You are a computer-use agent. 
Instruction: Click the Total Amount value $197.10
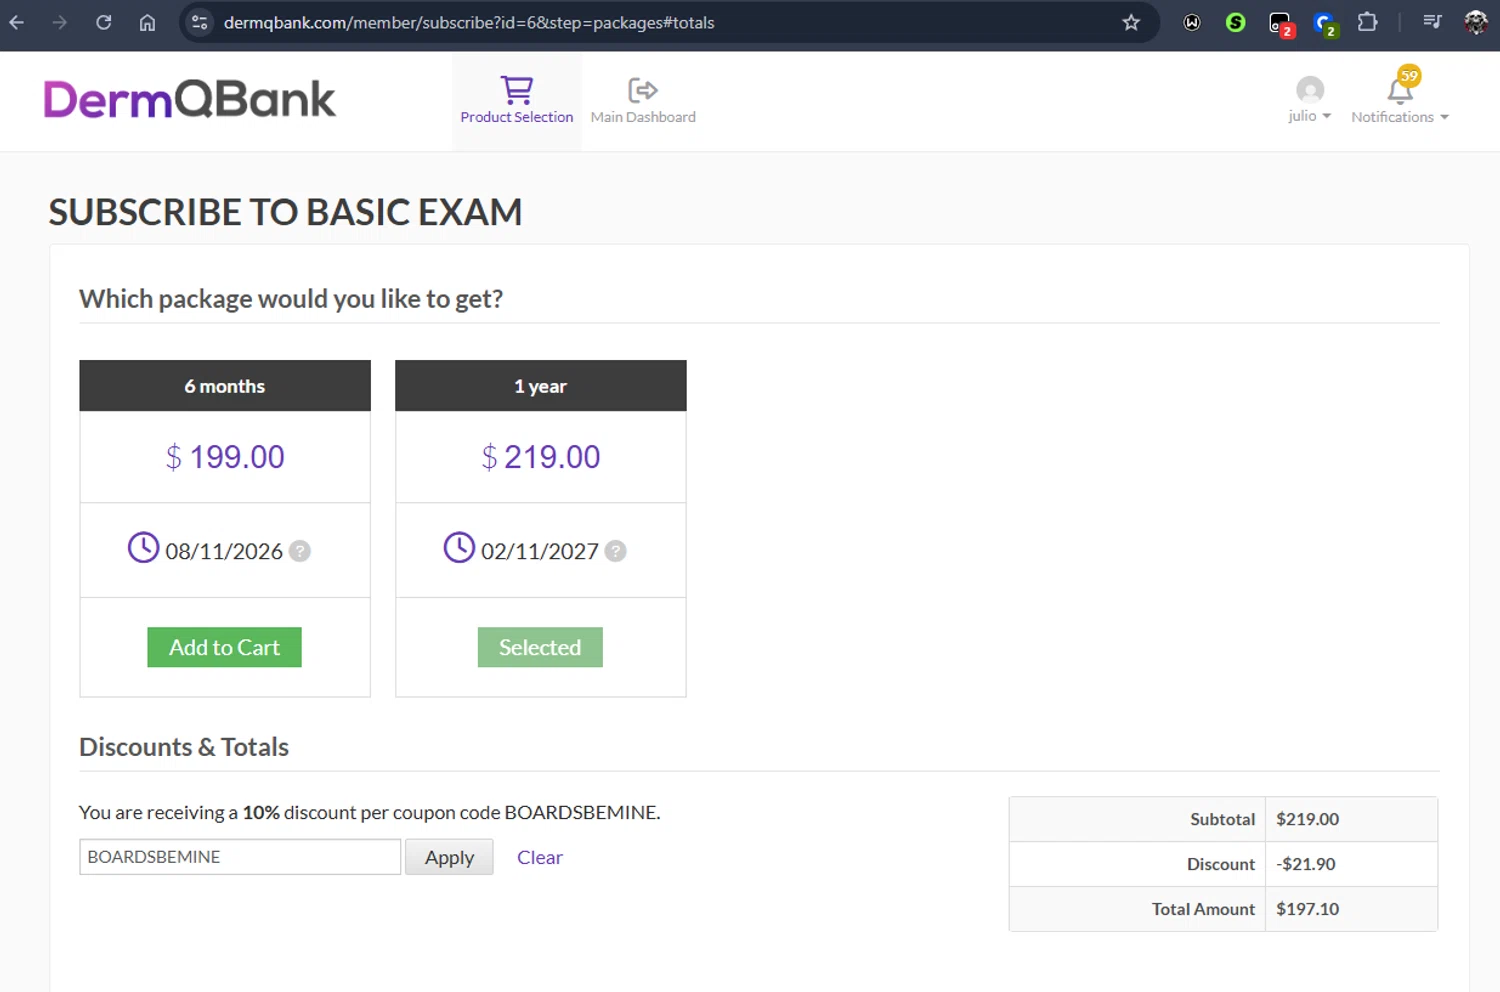(1308, 909)
